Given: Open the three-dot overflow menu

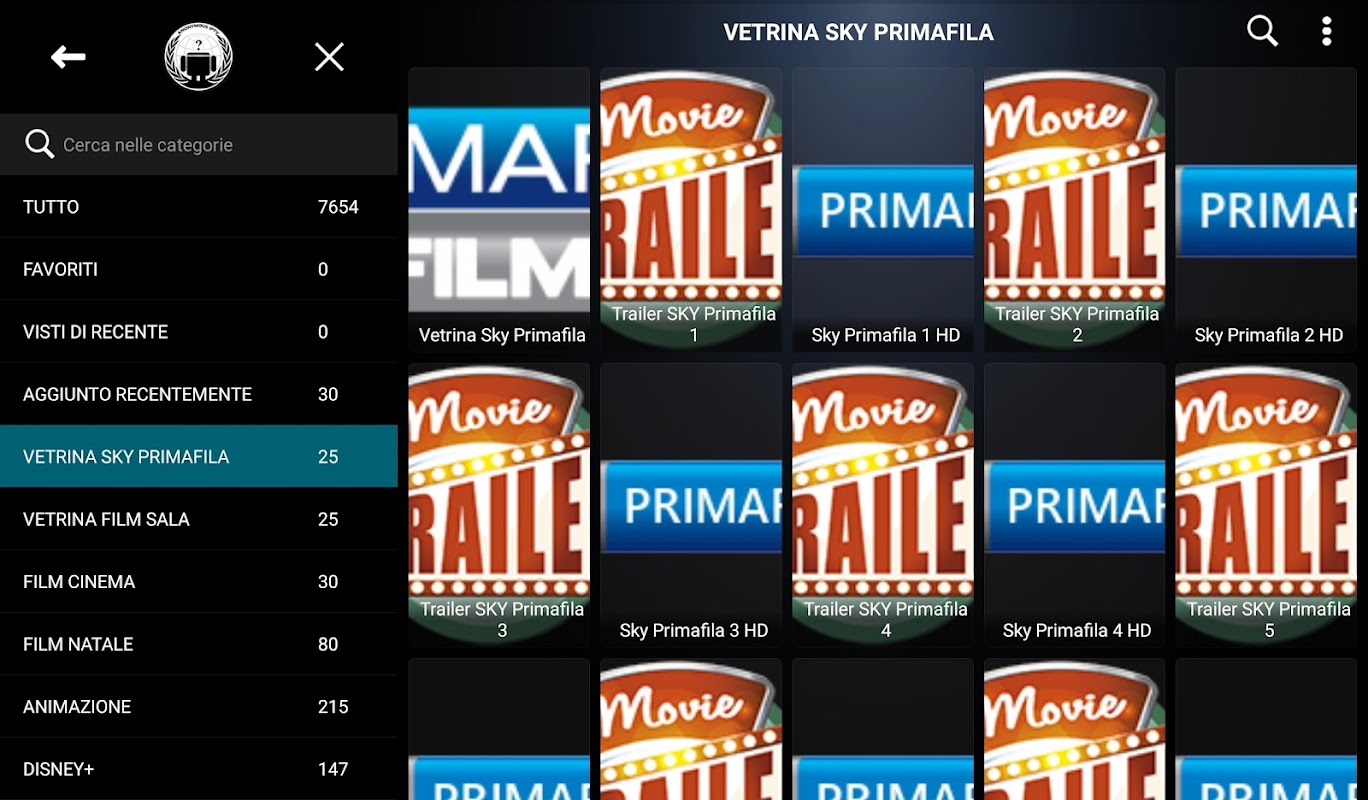Looking at the screenshot, I should pyautogui.click(x=1326, y=31).
